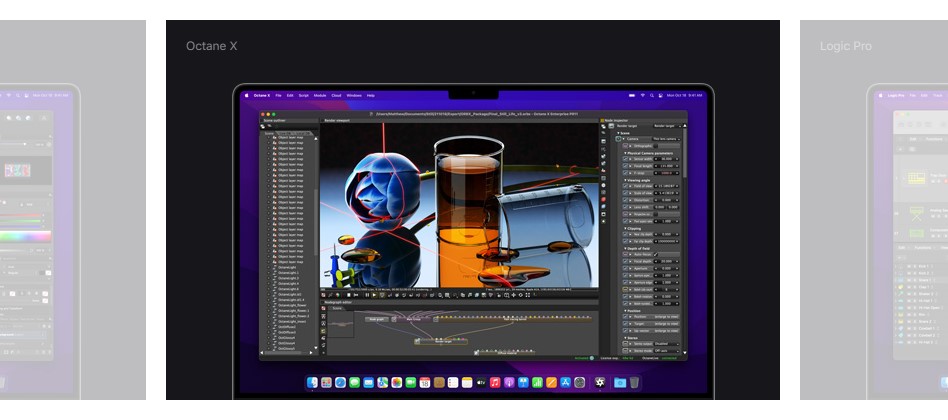948x420 pixels.
Task: Open the App Store icon in the Dock
Action: tap(565, 382)
